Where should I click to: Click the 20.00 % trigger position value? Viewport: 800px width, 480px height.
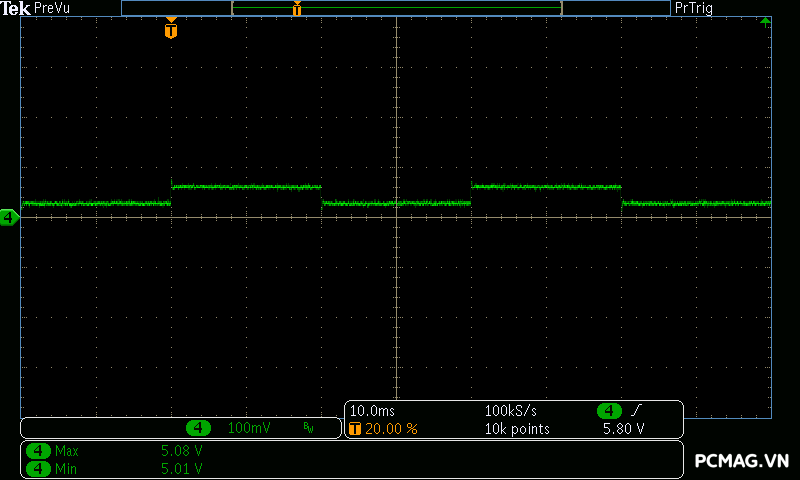point(391,428)
